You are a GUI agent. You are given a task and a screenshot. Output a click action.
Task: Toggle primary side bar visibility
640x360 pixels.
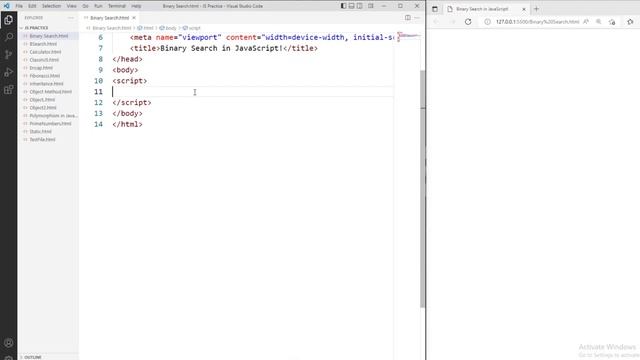pyautogui.click(x=344, y=6)
